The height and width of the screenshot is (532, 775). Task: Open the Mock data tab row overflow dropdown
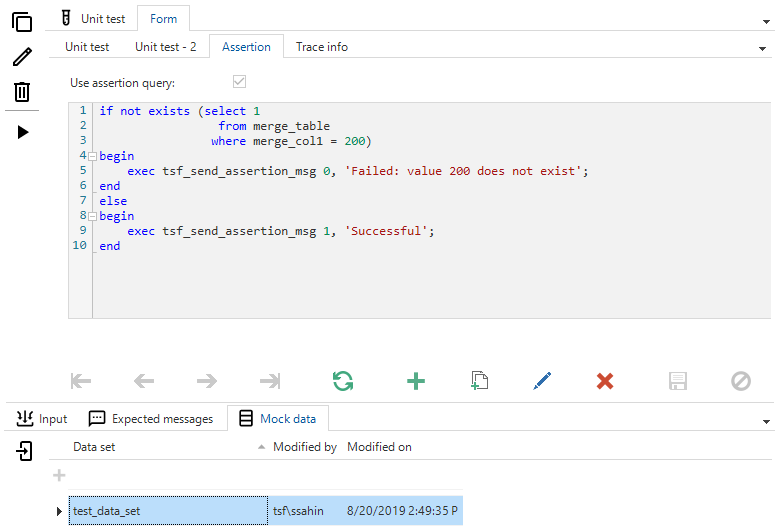click(766, 422)
